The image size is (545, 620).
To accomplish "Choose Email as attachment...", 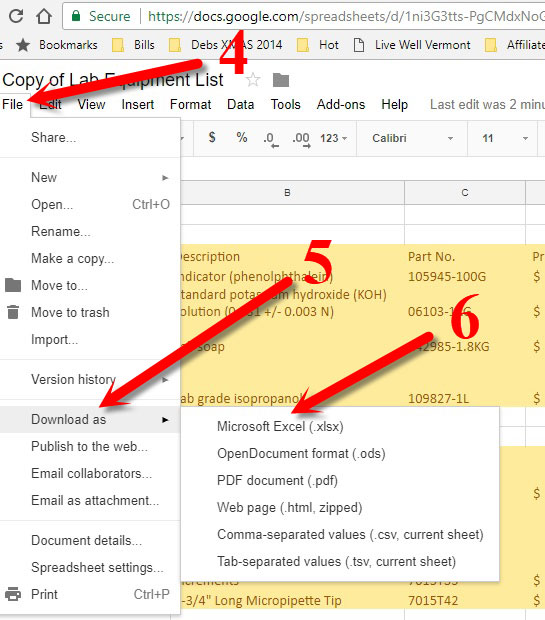I will point(90,500).
